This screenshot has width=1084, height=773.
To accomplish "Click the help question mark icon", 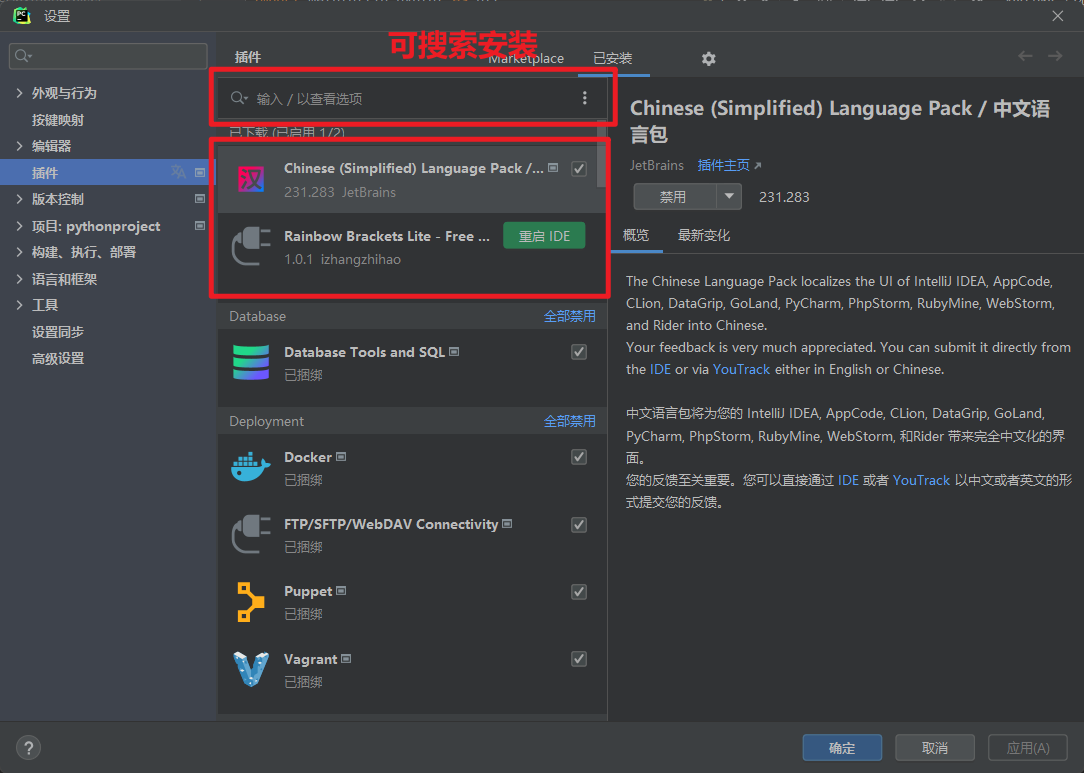I will click(x=28, y=747).
